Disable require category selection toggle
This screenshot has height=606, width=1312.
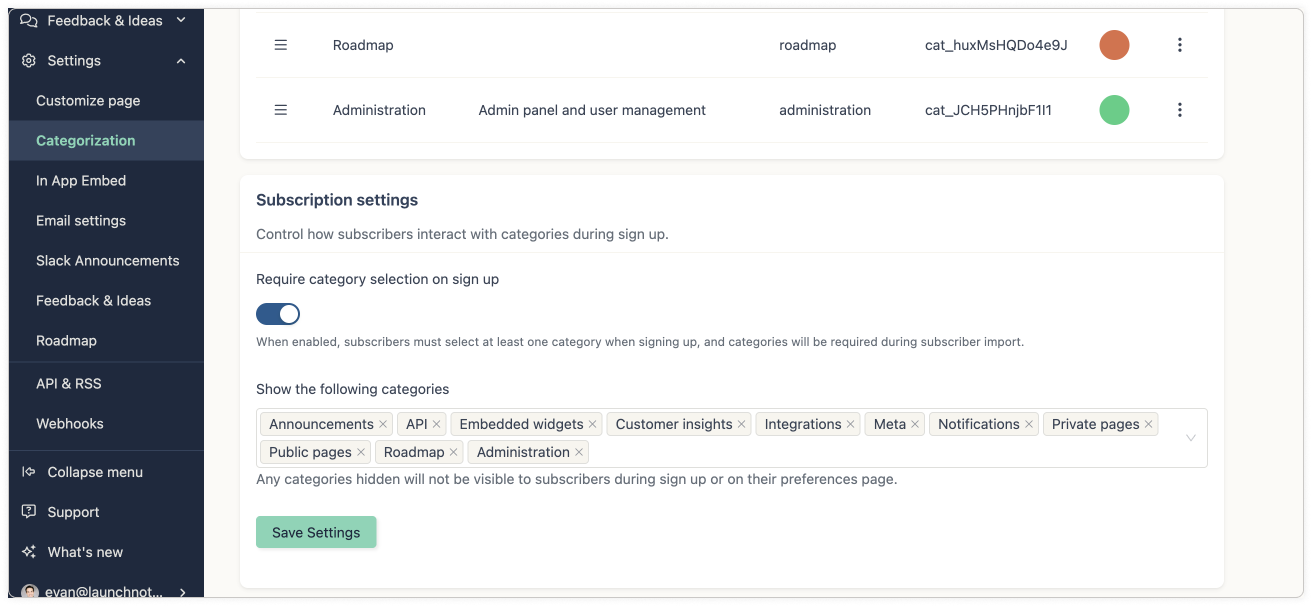(x=278, y=314)
